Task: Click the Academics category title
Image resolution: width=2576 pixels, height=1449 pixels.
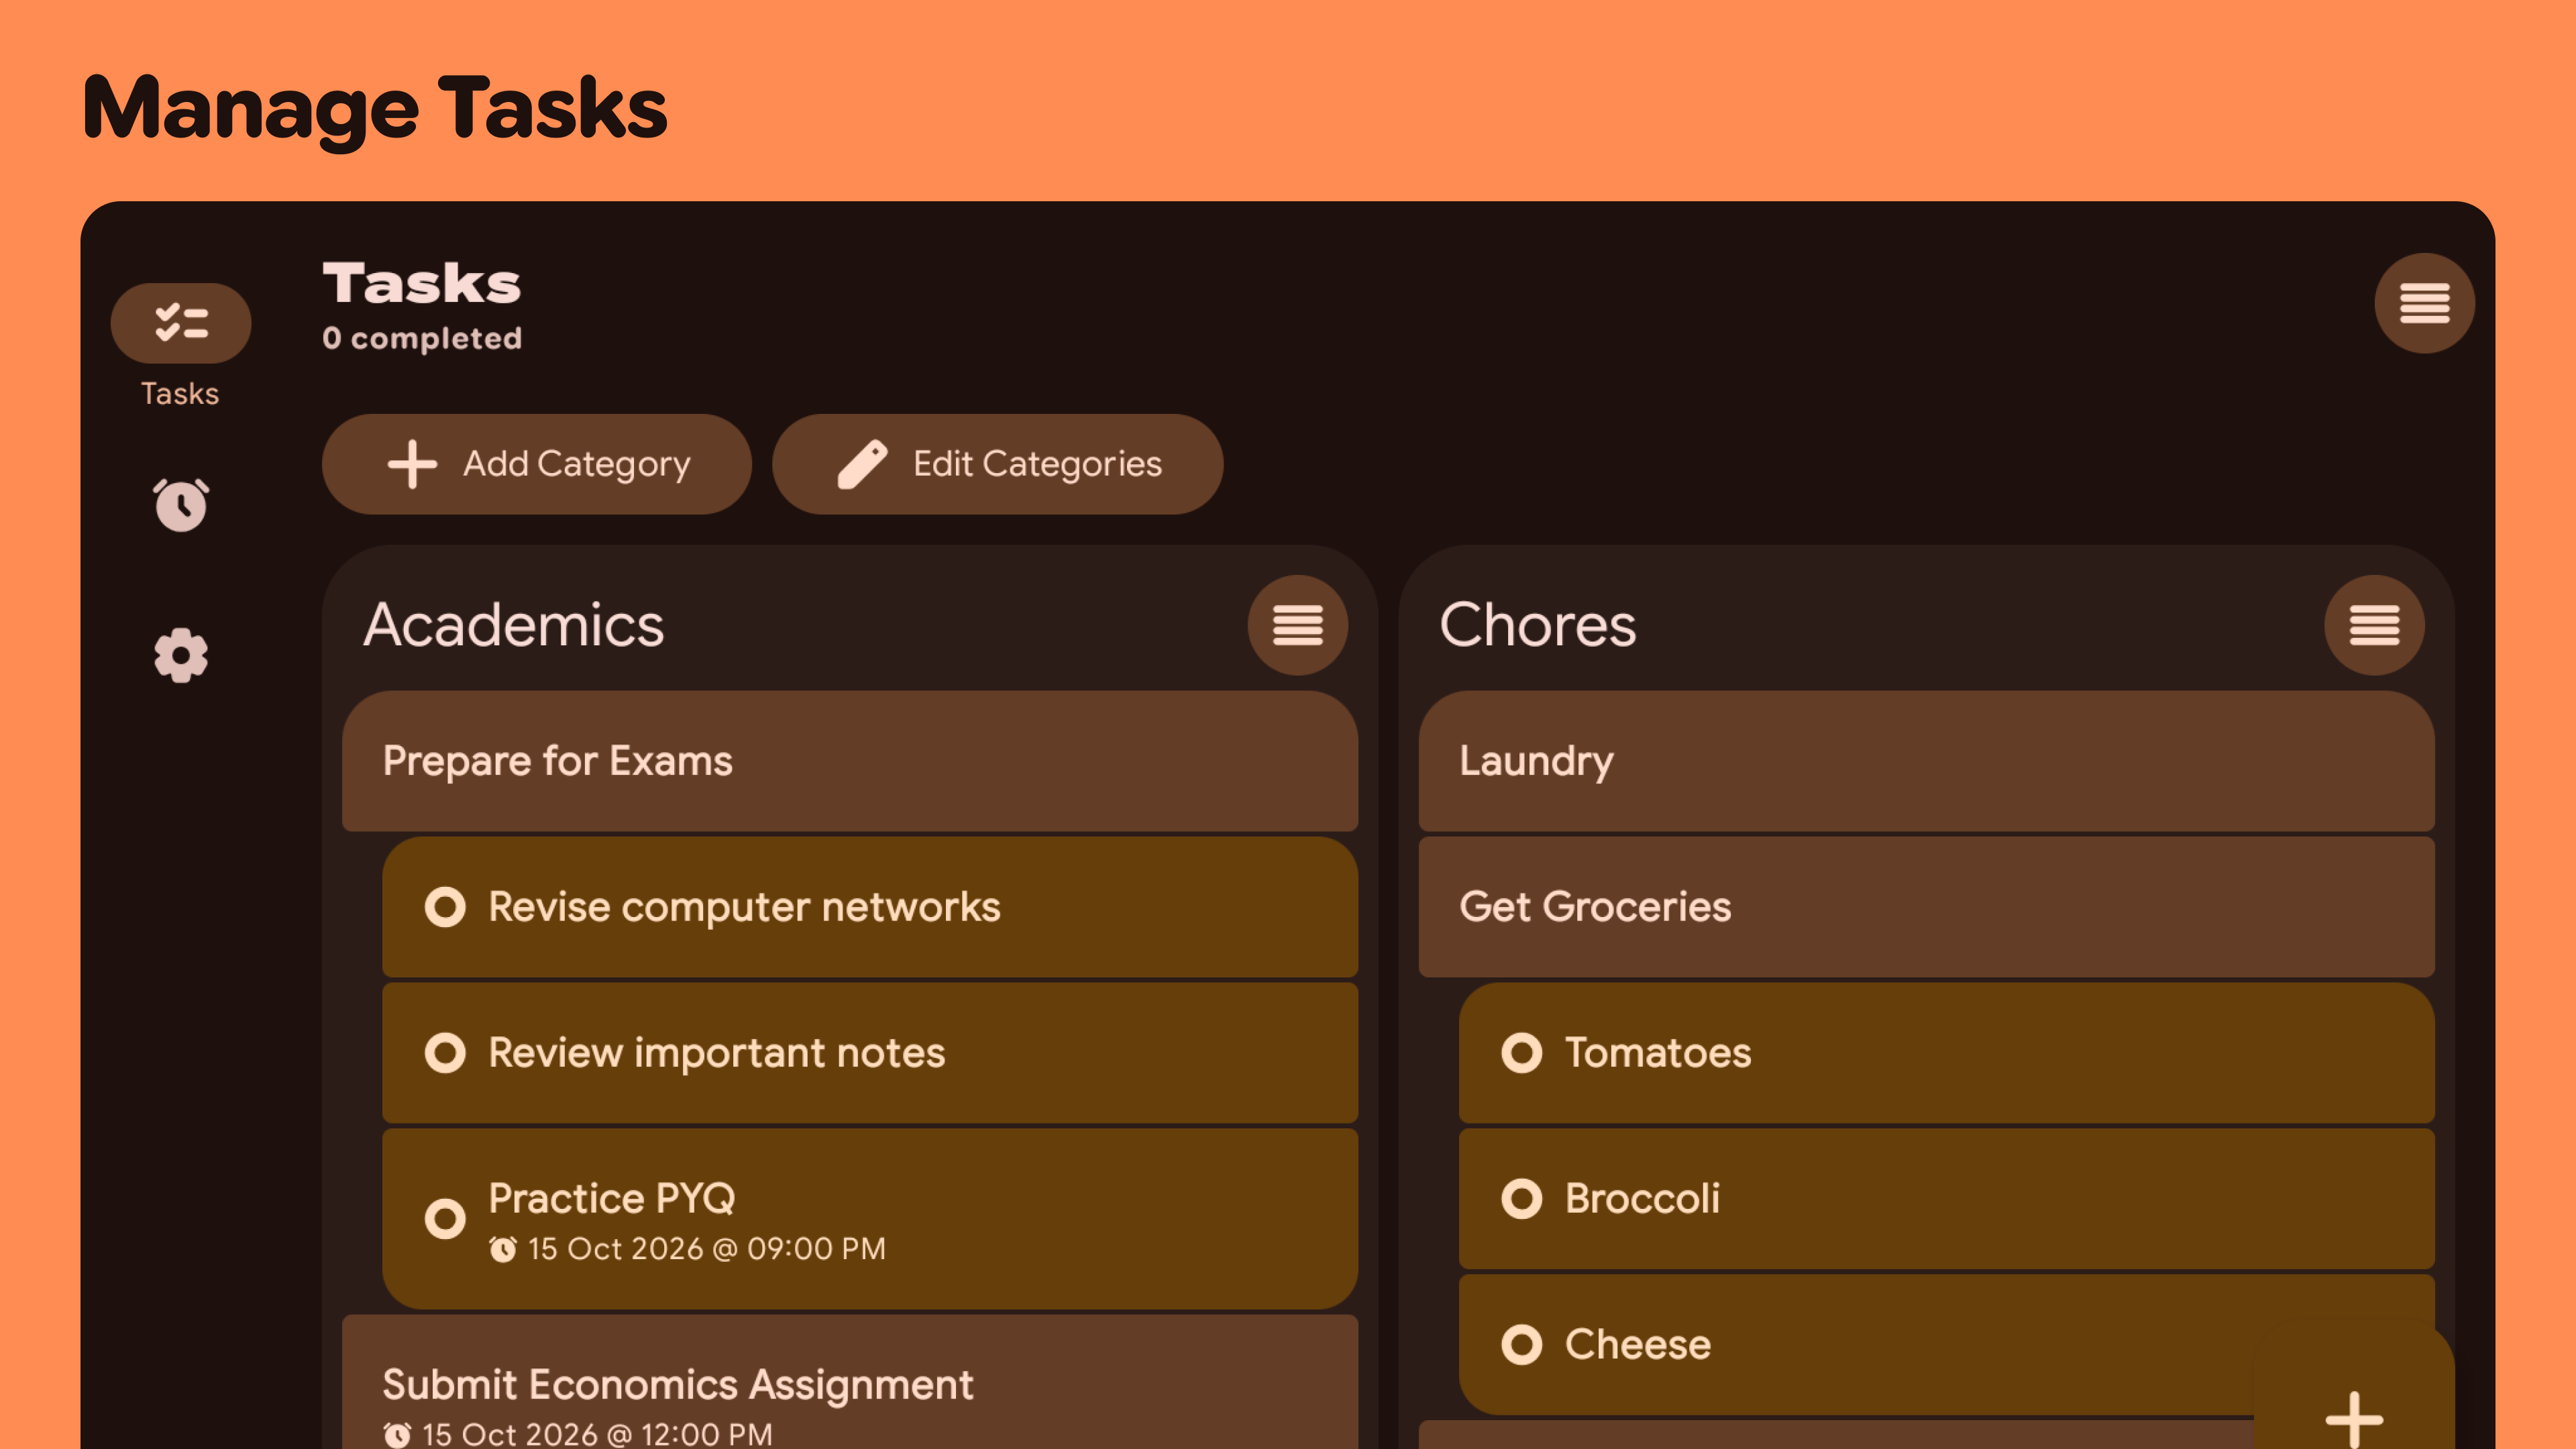Action: 513,625
